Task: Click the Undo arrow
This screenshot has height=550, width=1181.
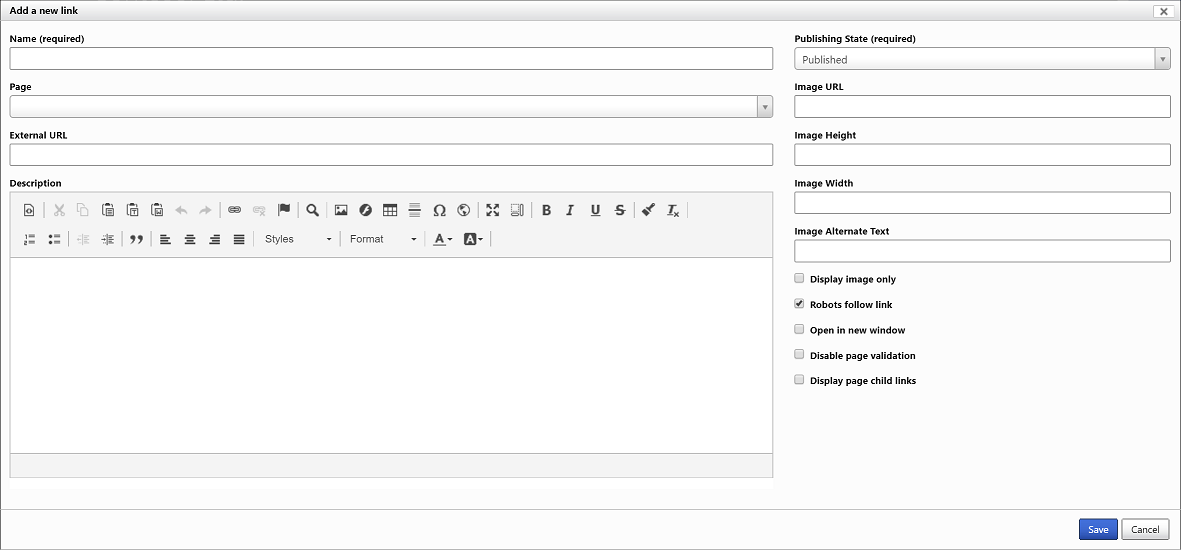Action: click(x=181, y=210)
